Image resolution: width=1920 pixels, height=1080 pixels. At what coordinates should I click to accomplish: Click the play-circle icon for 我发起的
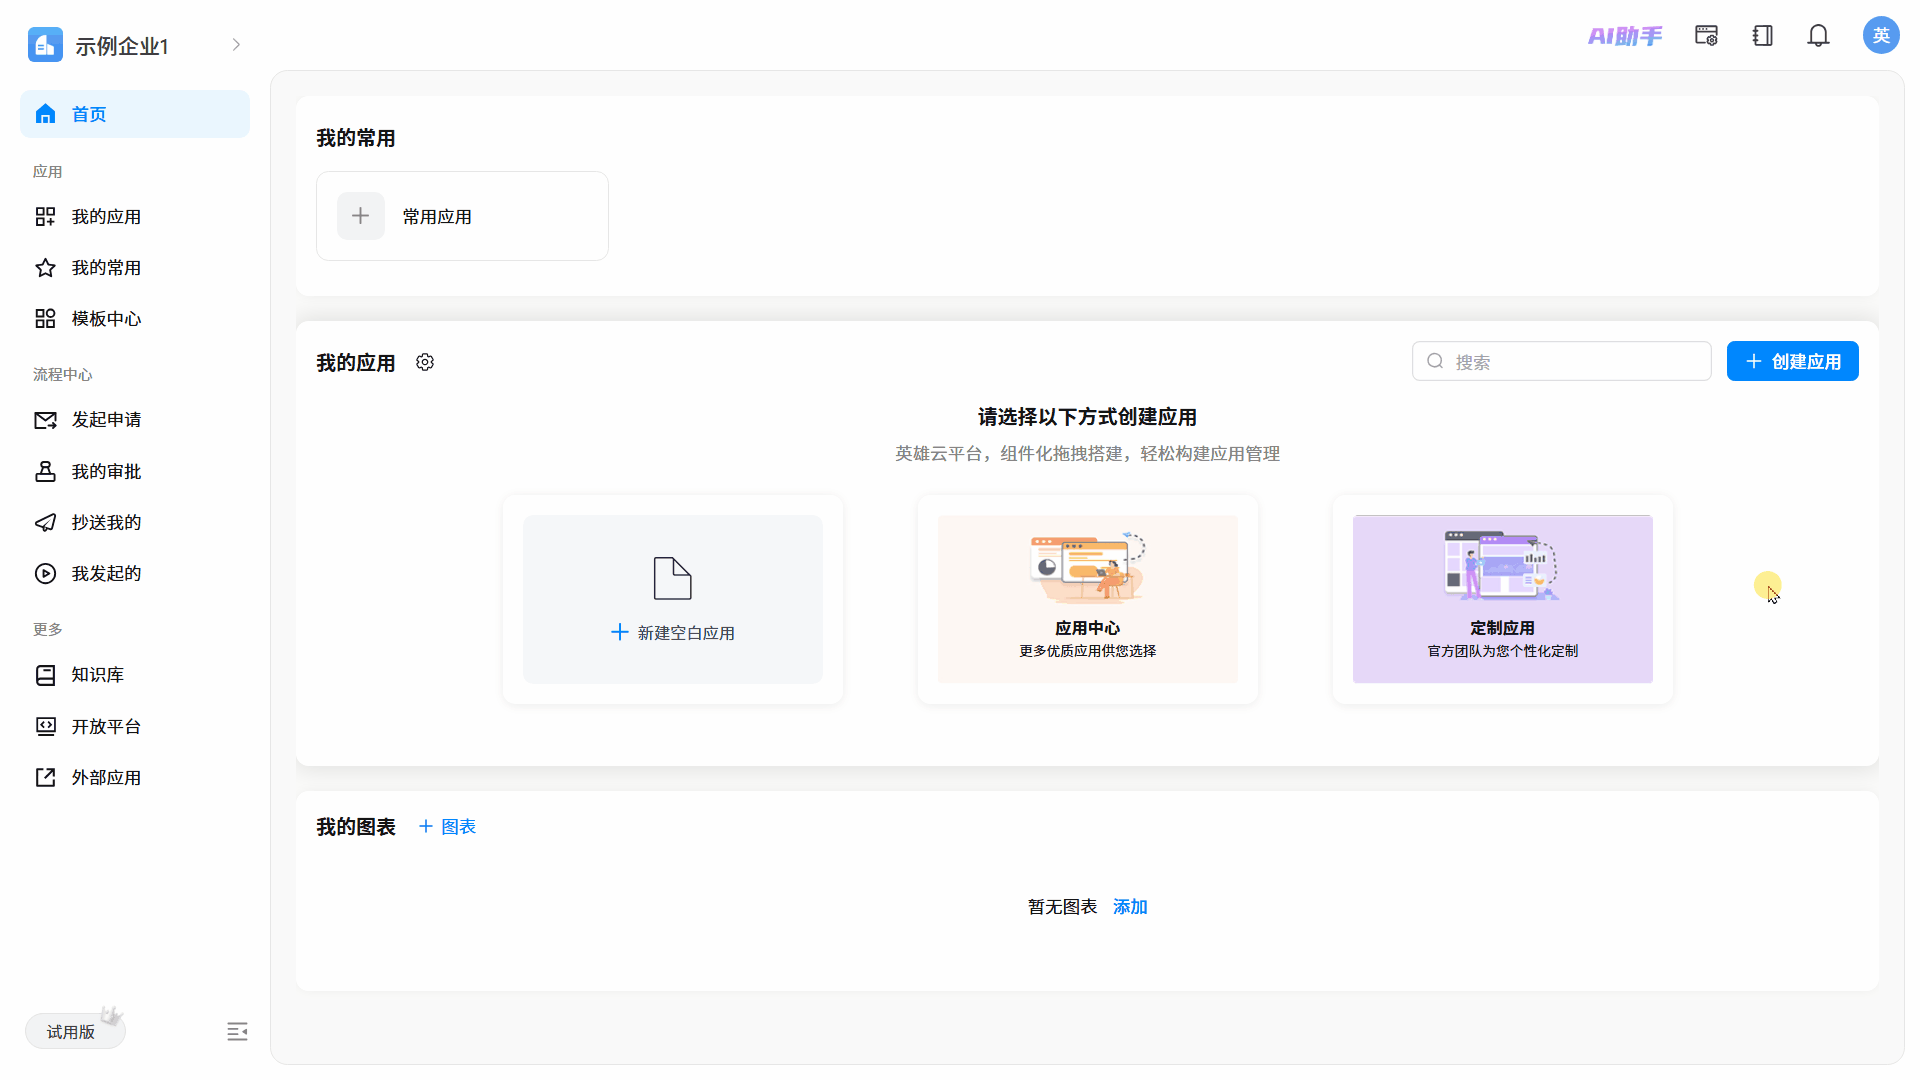(x=45, y=574)
